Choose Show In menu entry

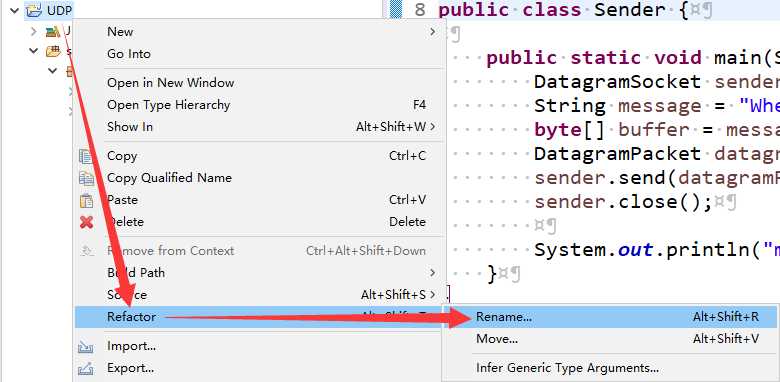[258, 127]
